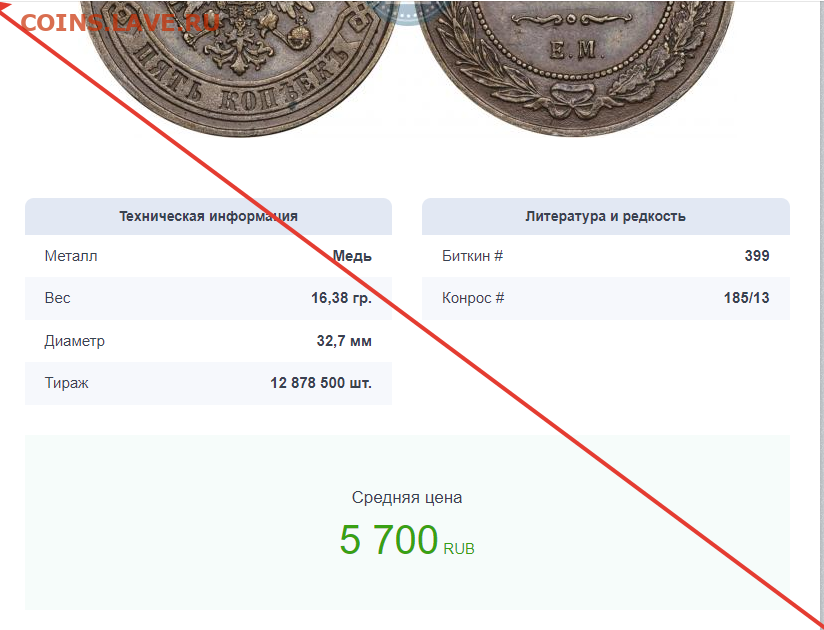The height and width of the screenshot is (630, 824).
Task: Click the Средняя цена heading
Action: (x=407, y=497)
